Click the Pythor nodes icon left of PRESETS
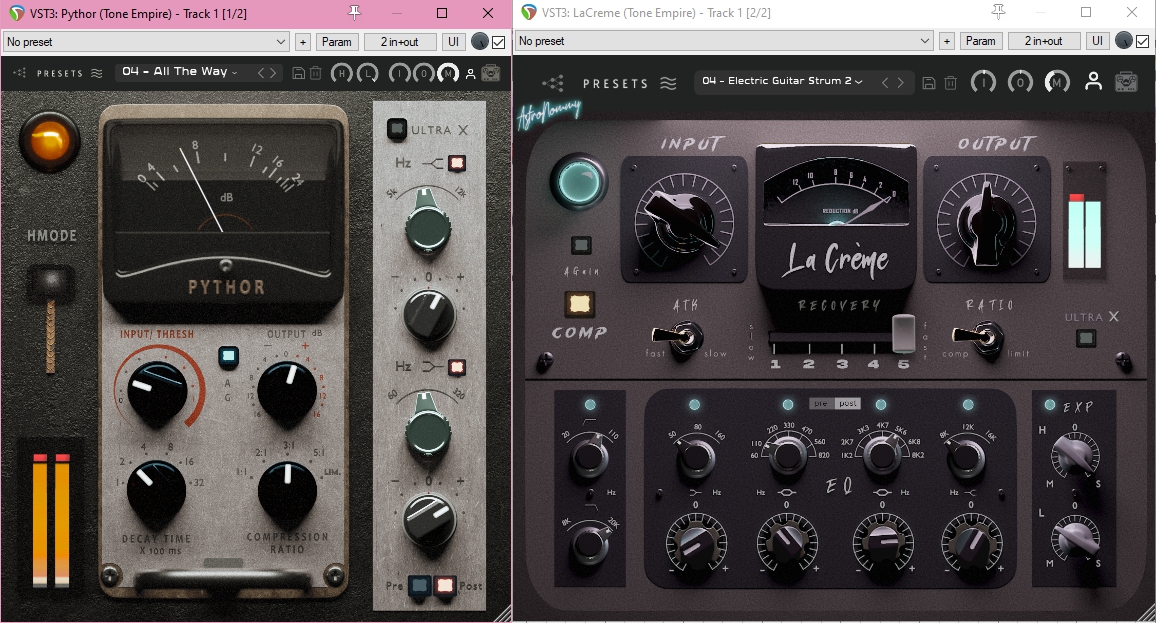The width and height of the screenshot is (1156, 623). click(20, 73)
